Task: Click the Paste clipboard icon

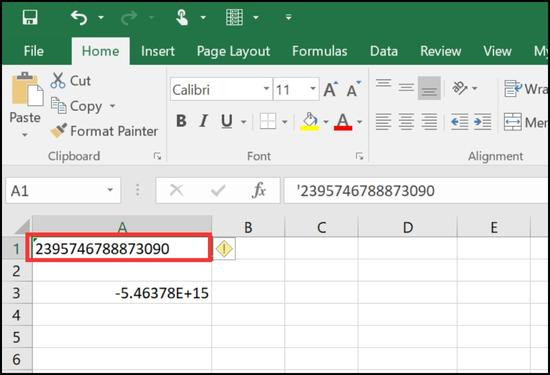Action: 27,89
